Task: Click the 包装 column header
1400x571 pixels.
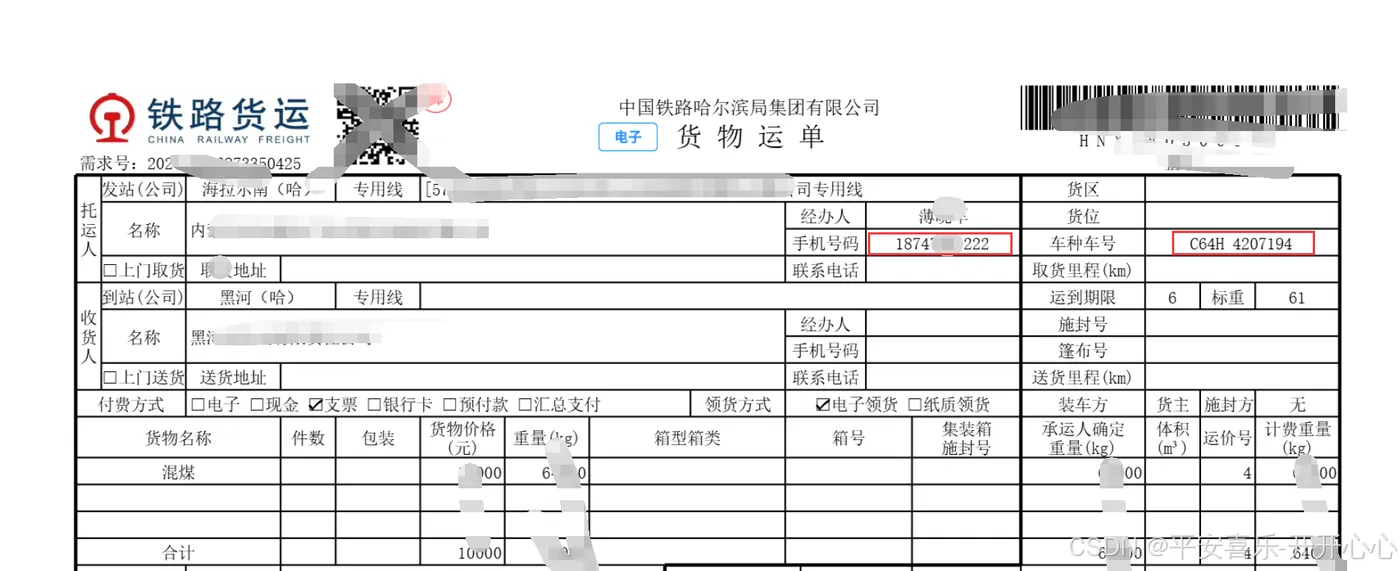Action: tap(379, 438)
